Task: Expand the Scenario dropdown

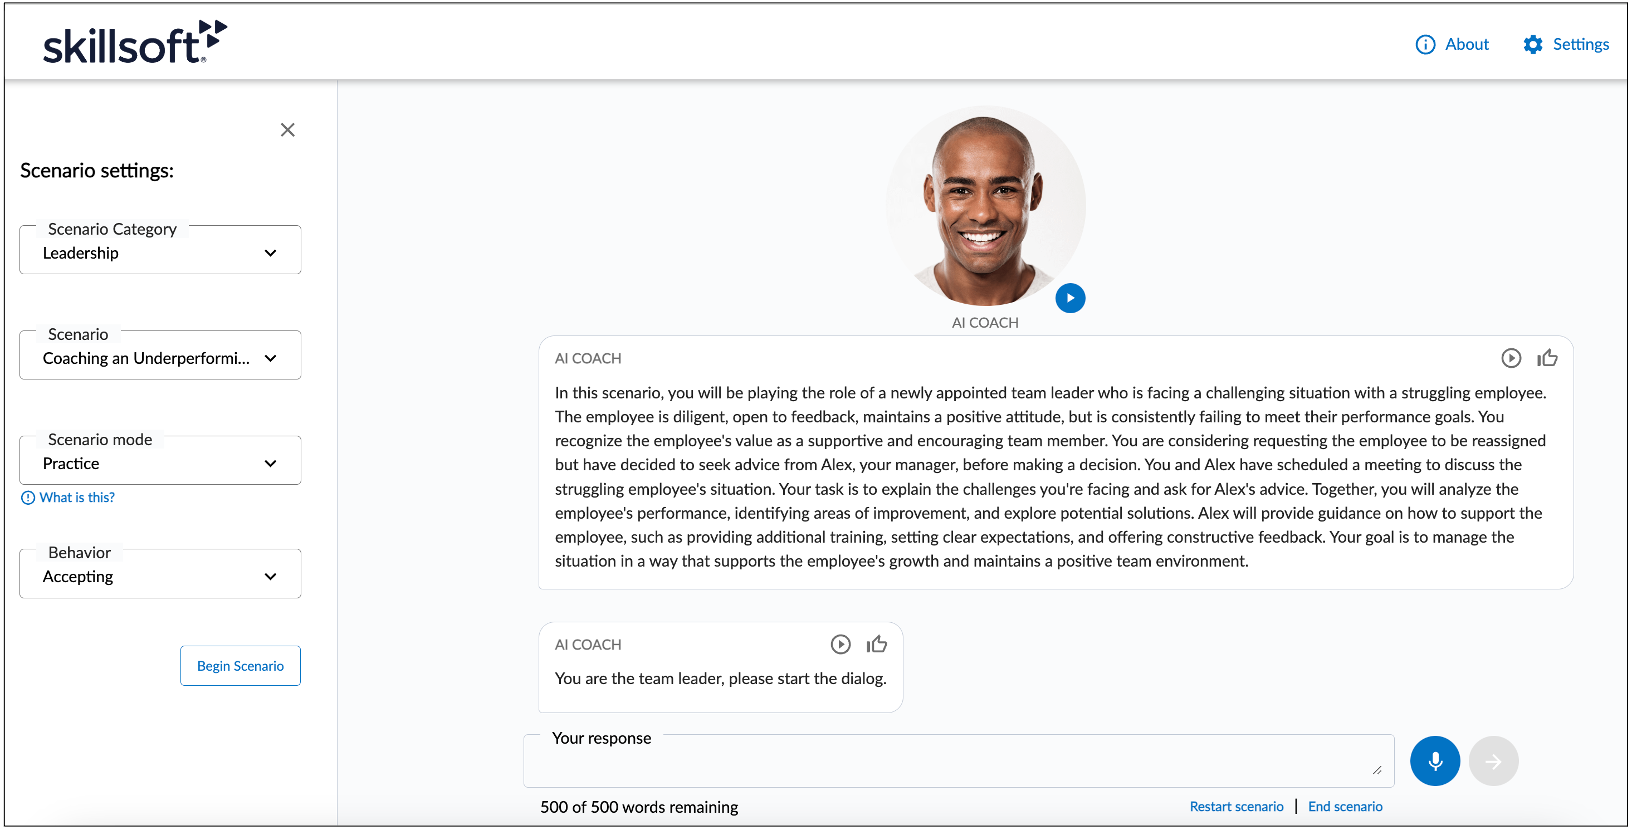Action: point(160,355)
